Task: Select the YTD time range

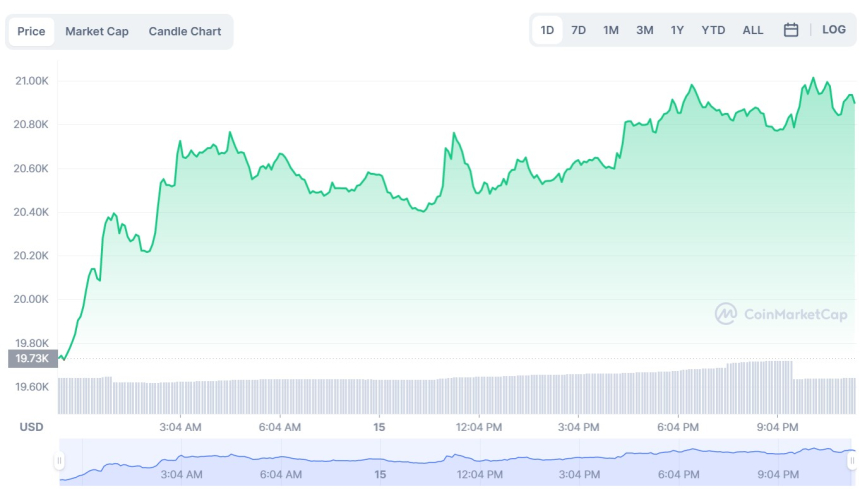Action: [713, 30]
